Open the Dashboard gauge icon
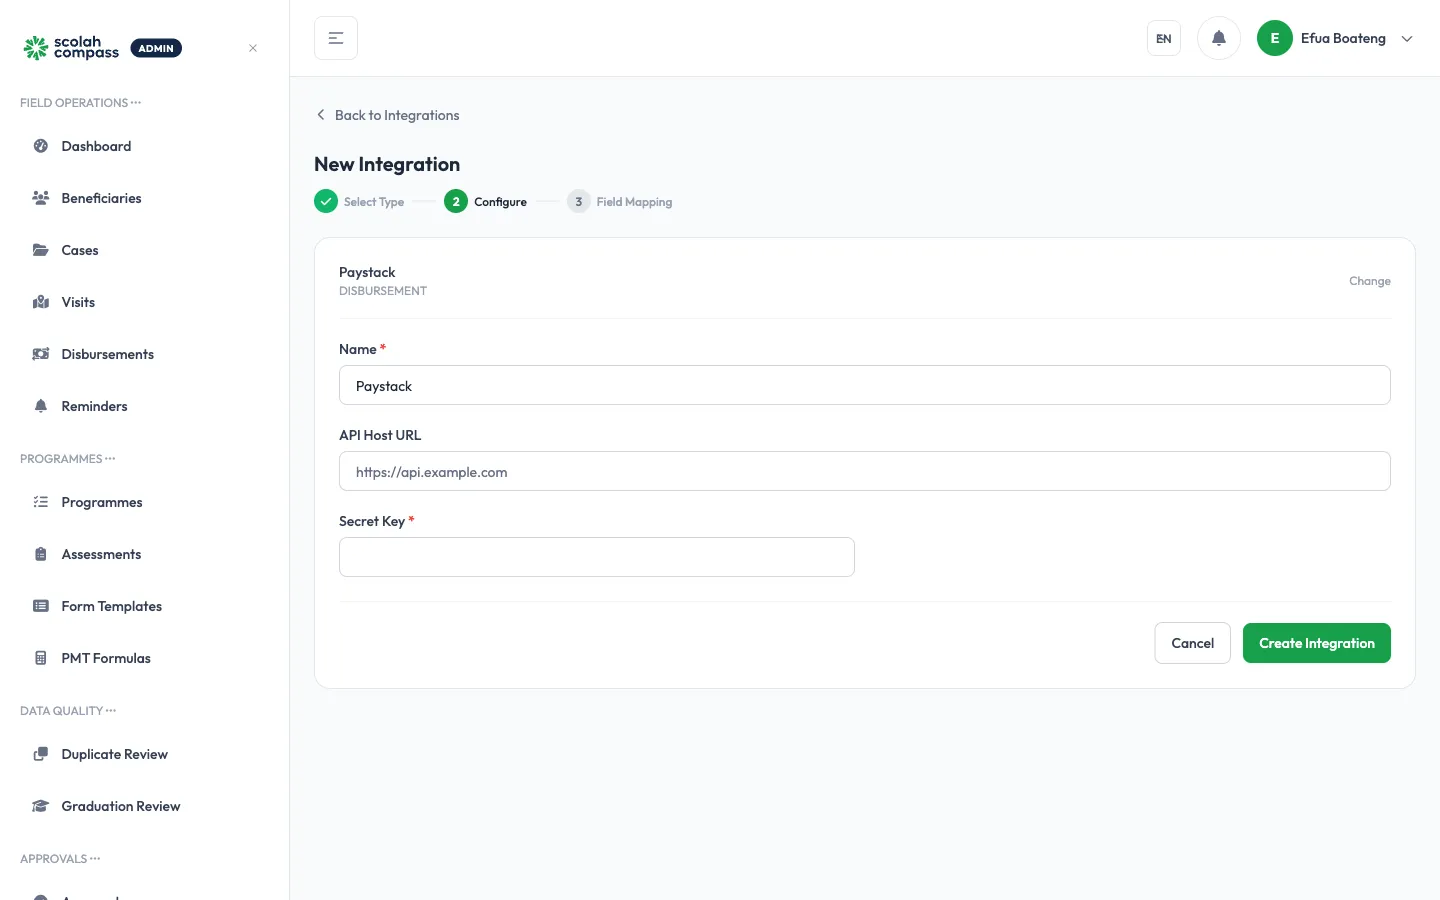Screen dimensions: 1440x900 tap(41, 146)
